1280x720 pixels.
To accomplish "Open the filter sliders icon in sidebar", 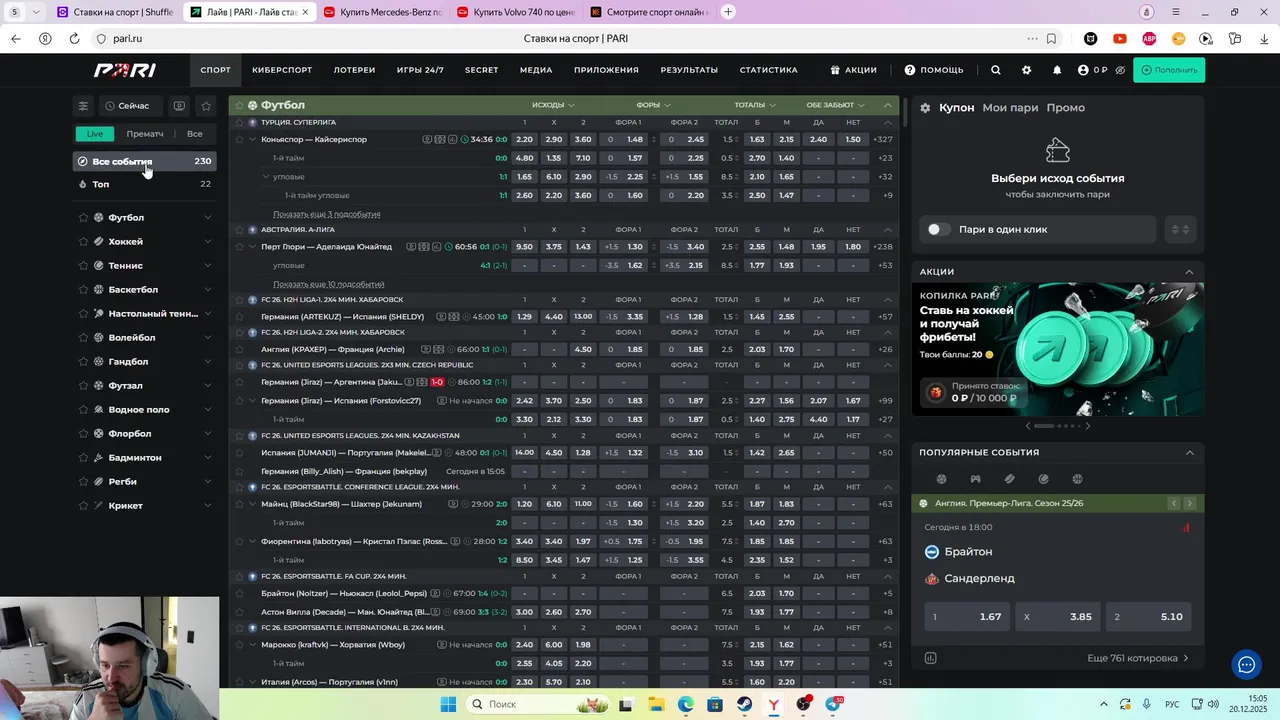I will pyautogui.click(x=83, y=105).
